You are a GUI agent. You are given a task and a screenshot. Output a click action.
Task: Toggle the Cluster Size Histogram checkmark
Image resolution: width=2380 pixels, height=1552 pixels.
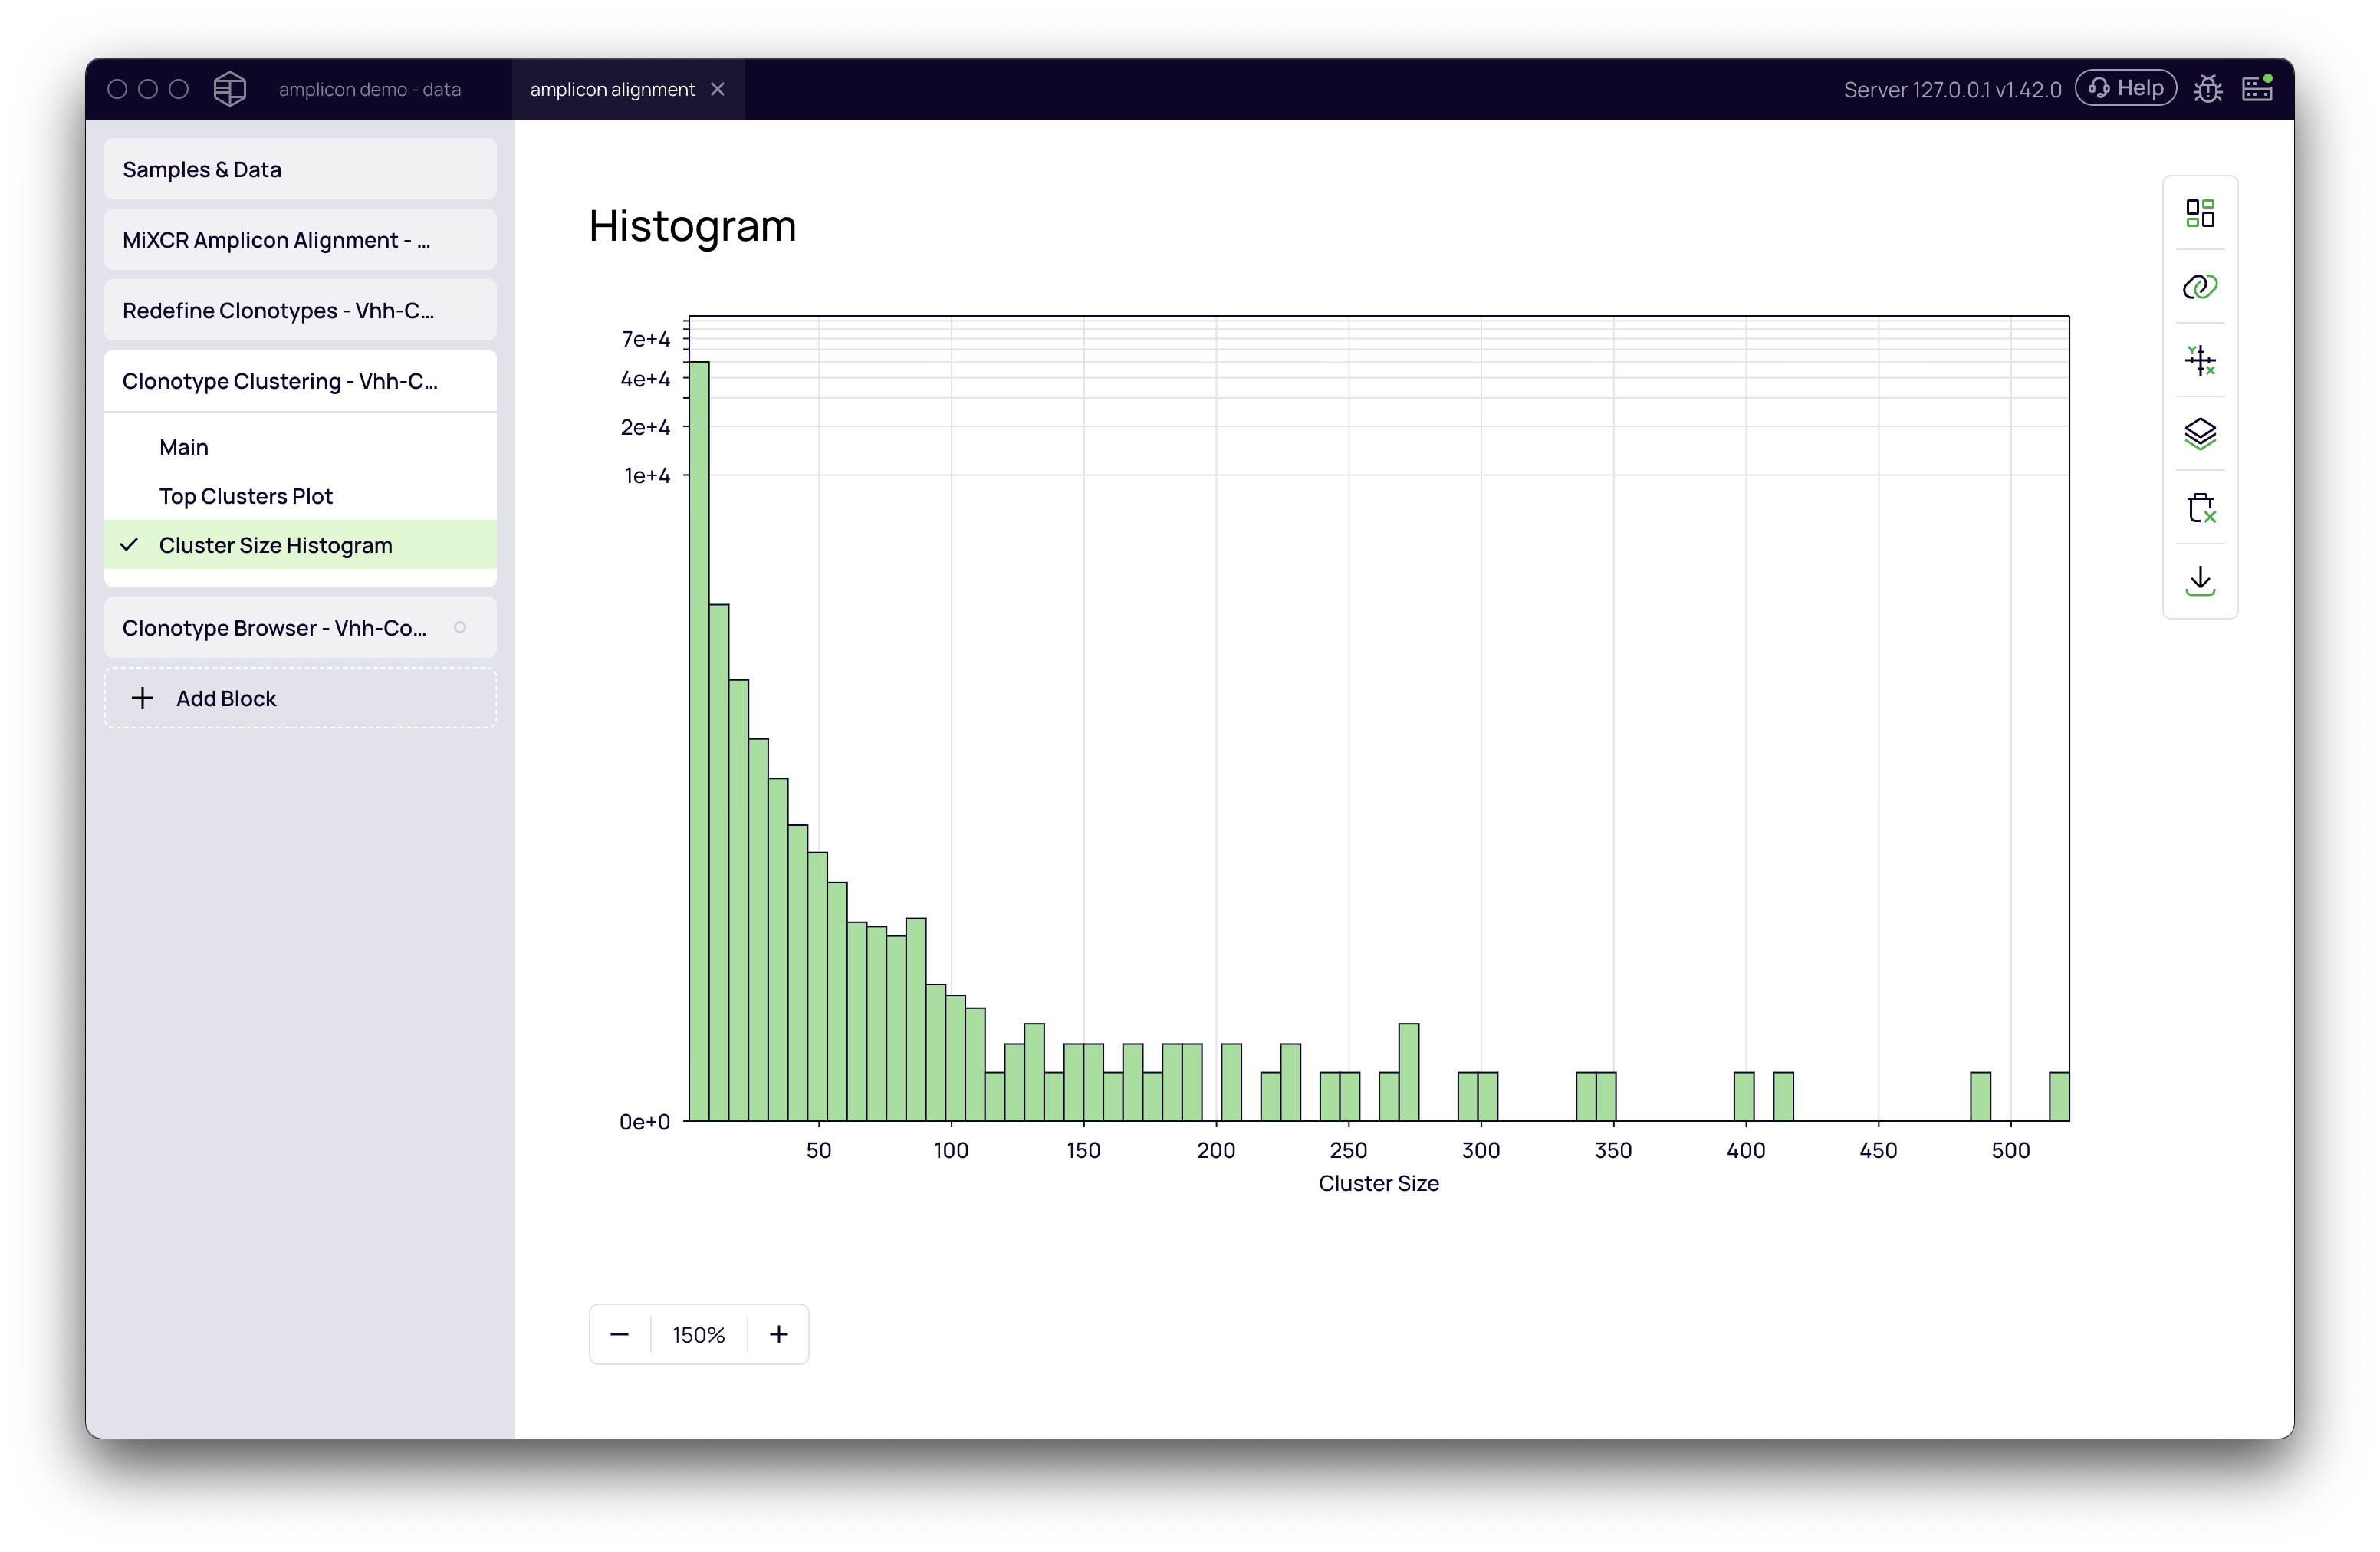pyautogui.click(x=129, y=545)
